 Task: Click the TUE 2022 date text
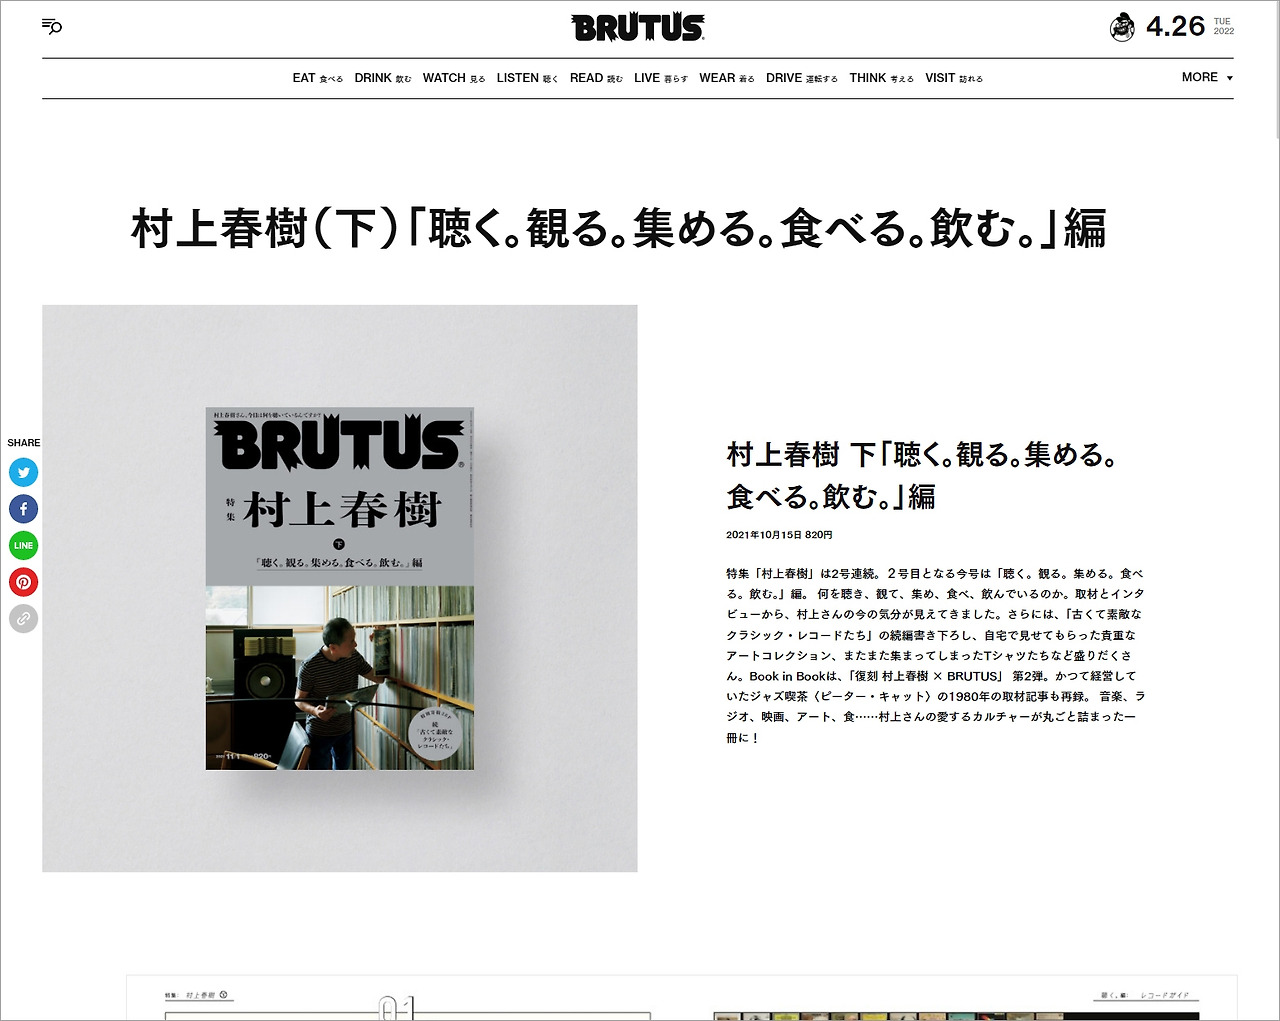click(1224, 26)
